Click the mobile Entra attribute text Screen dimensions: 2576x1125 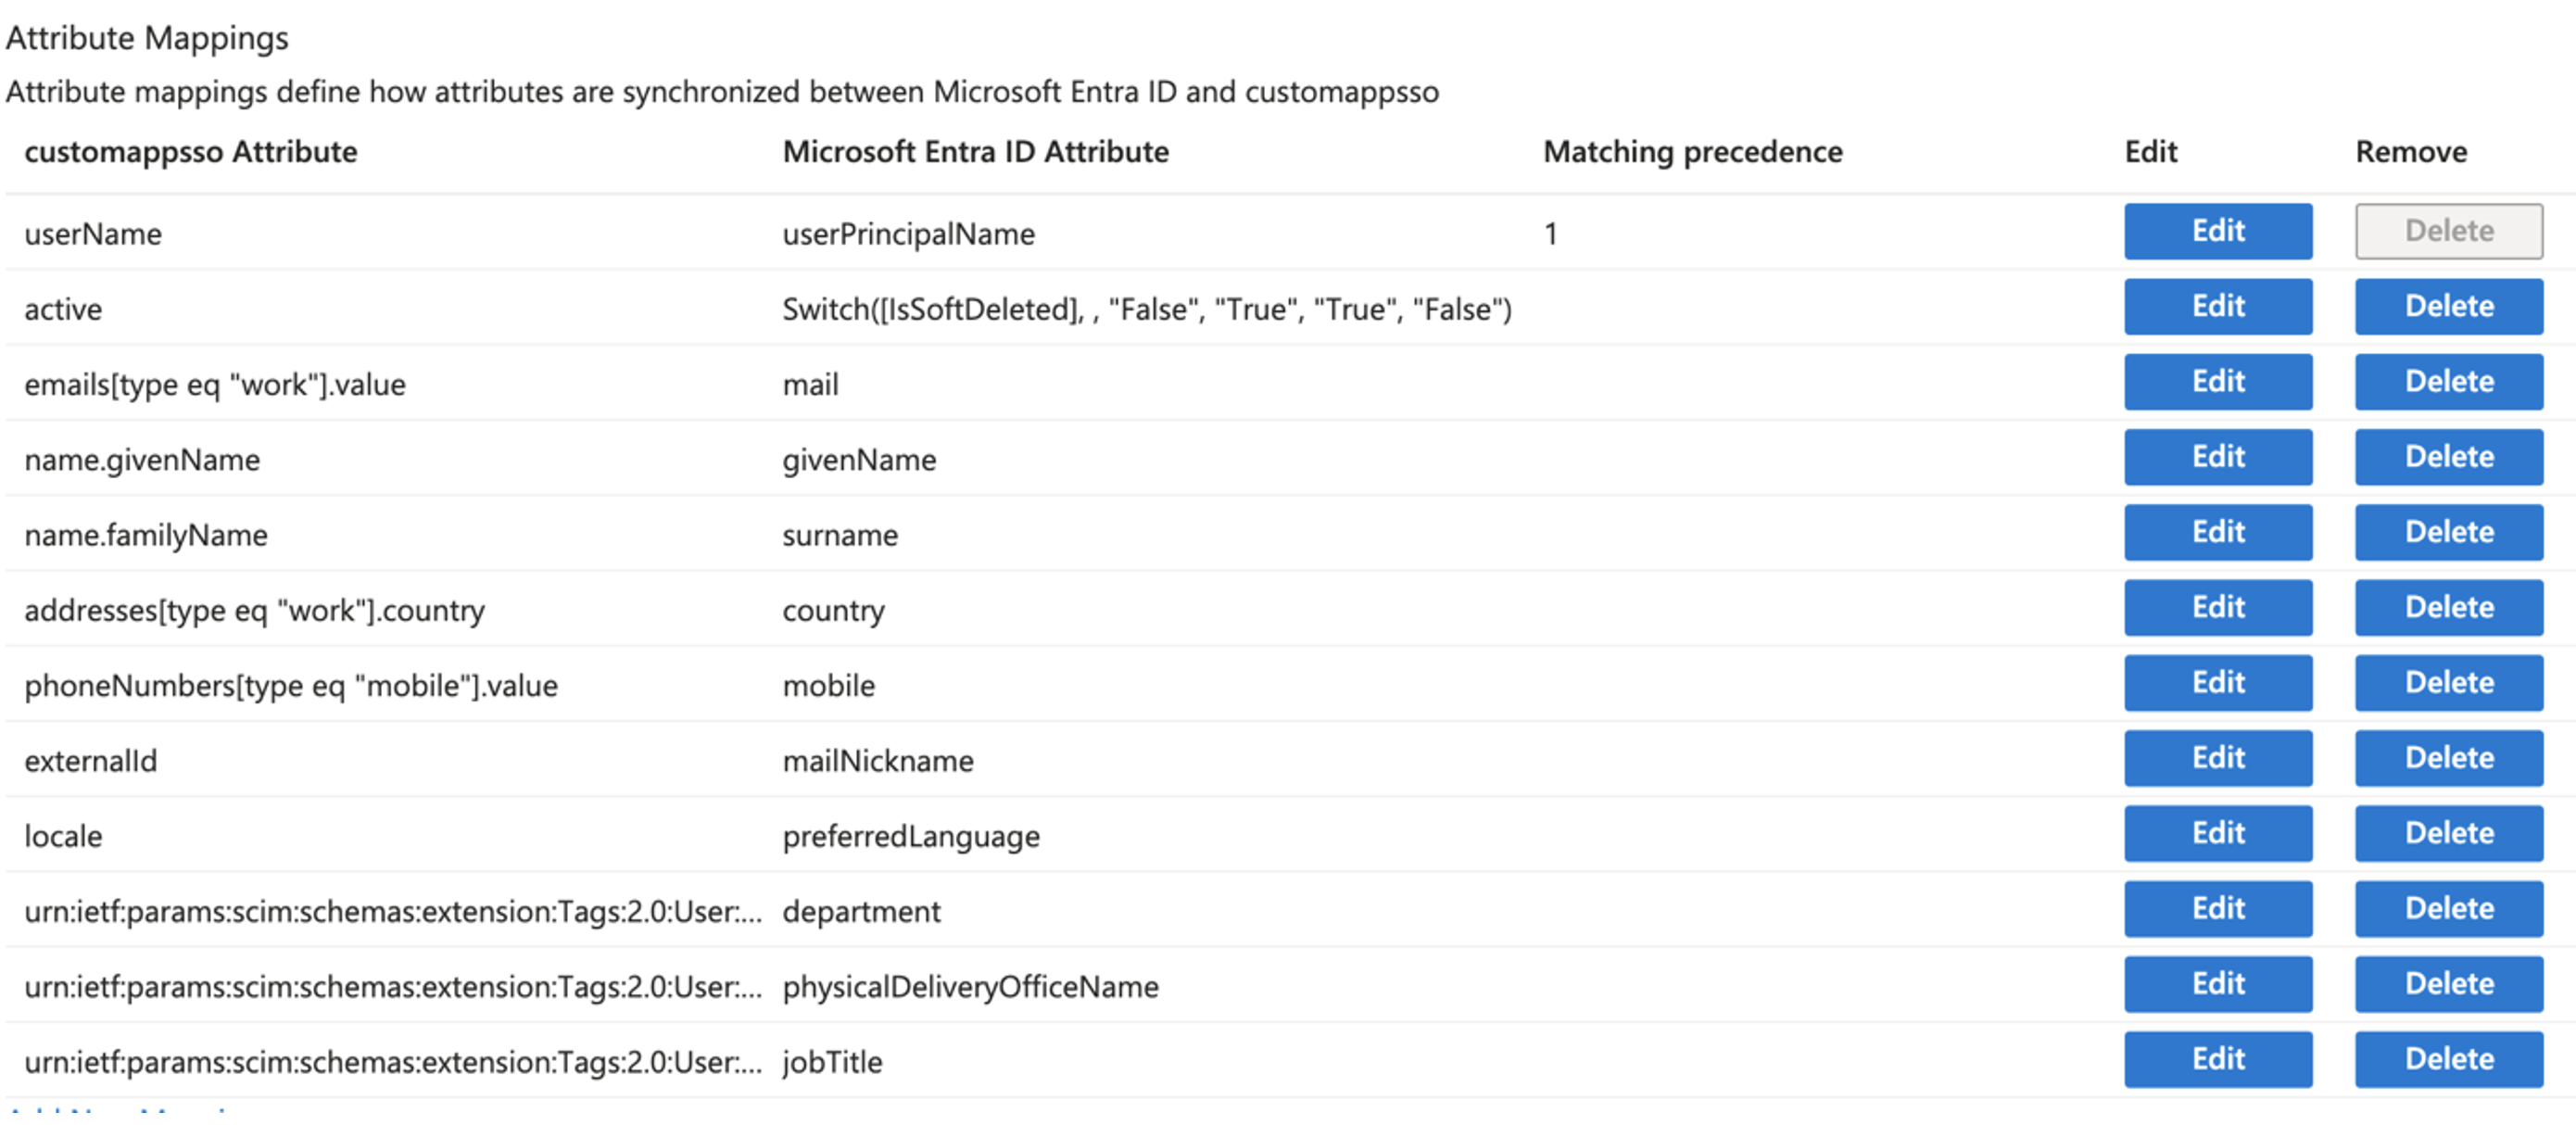(828, 686)
